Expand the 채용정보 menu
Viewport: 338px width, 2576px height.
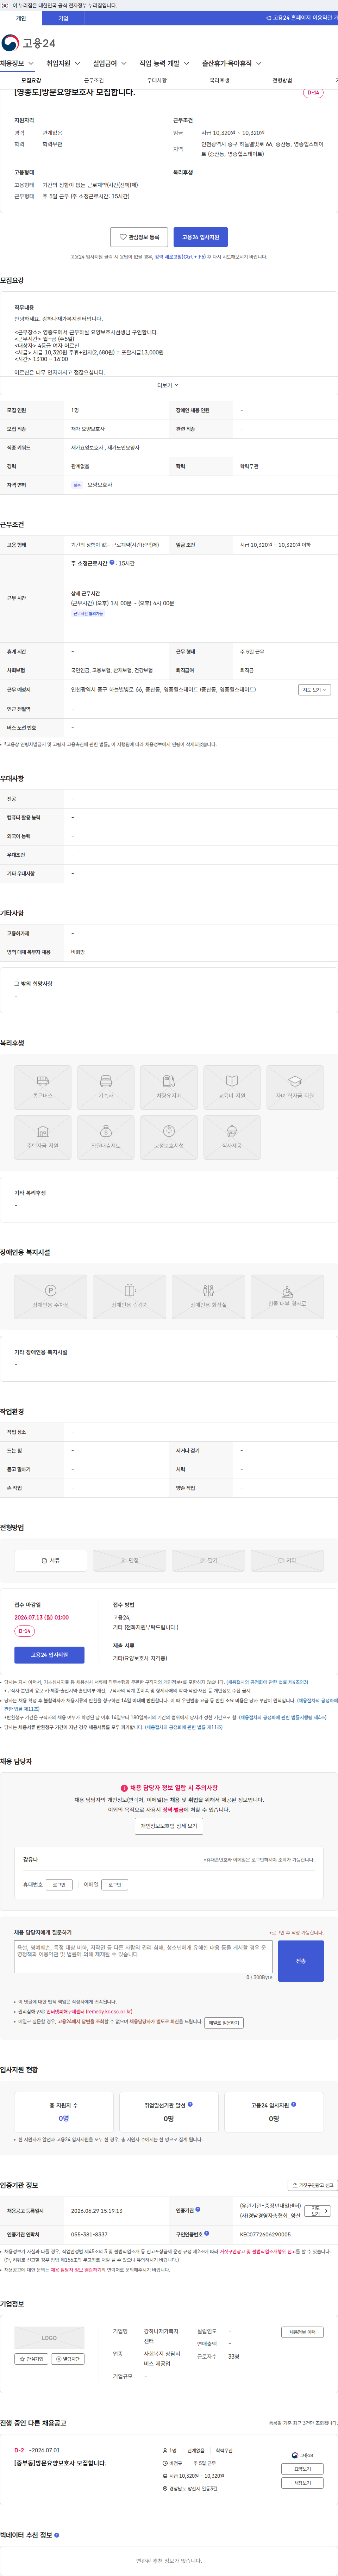click(17, 64)
